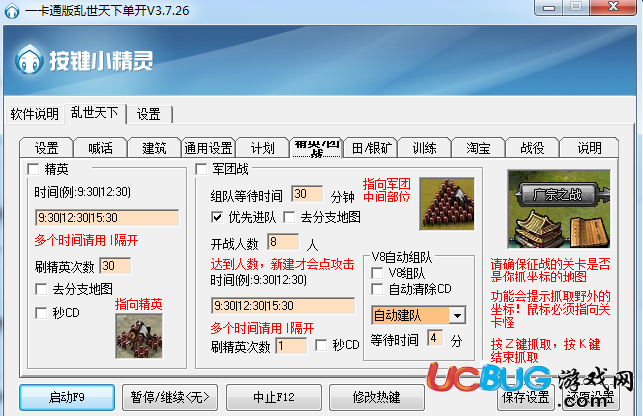Uncheck the 优先进队 checkbox
This screenshot has height=416, width=643.
pyautogui.click(x=217, y=217)
